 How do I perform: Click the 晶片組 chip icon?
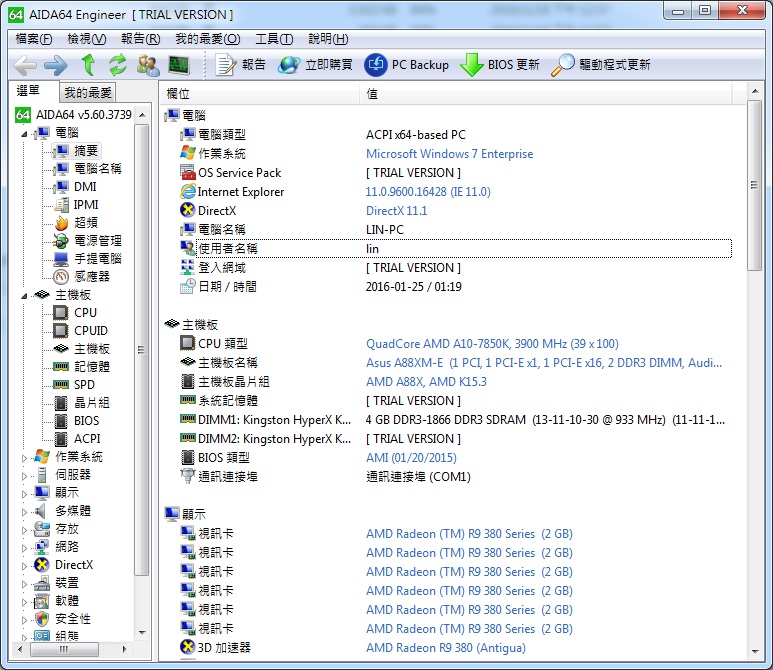pyautogui.click(x=61, y=403)
